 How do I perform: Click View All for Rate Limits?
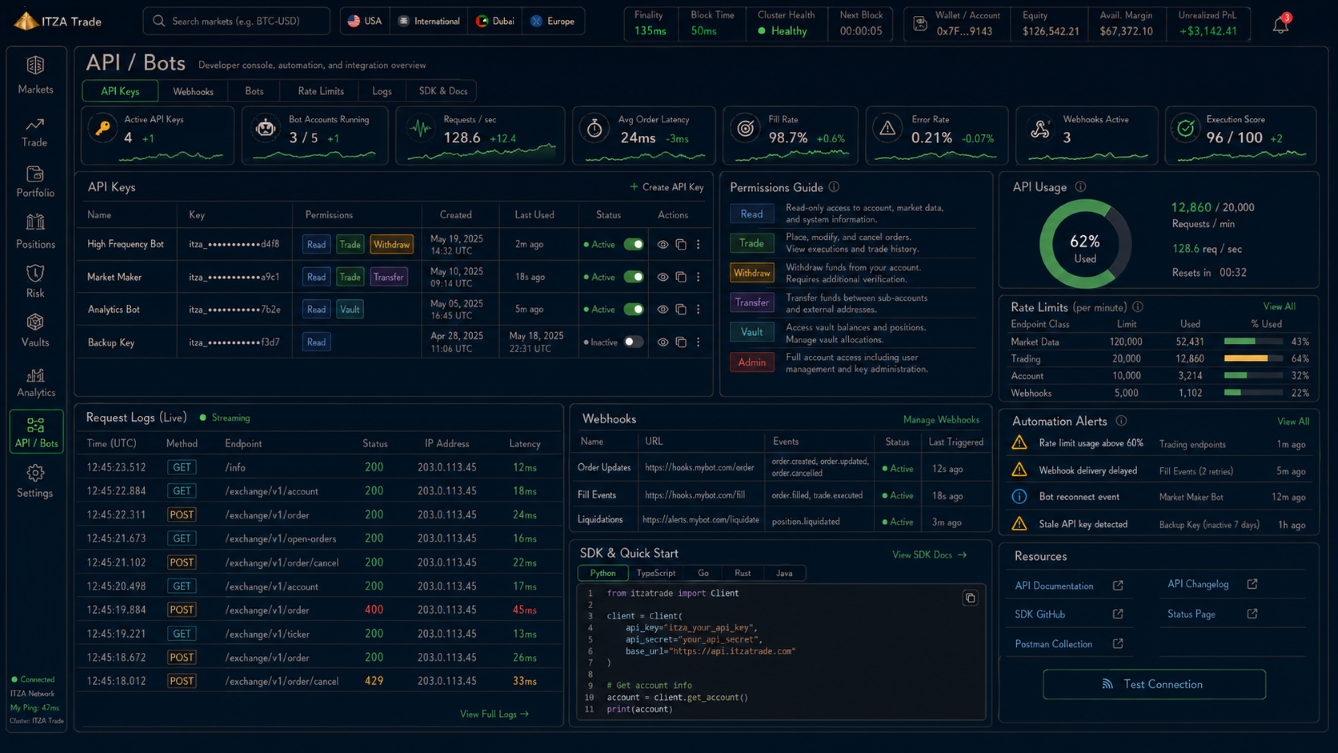tap(1279, 307)
